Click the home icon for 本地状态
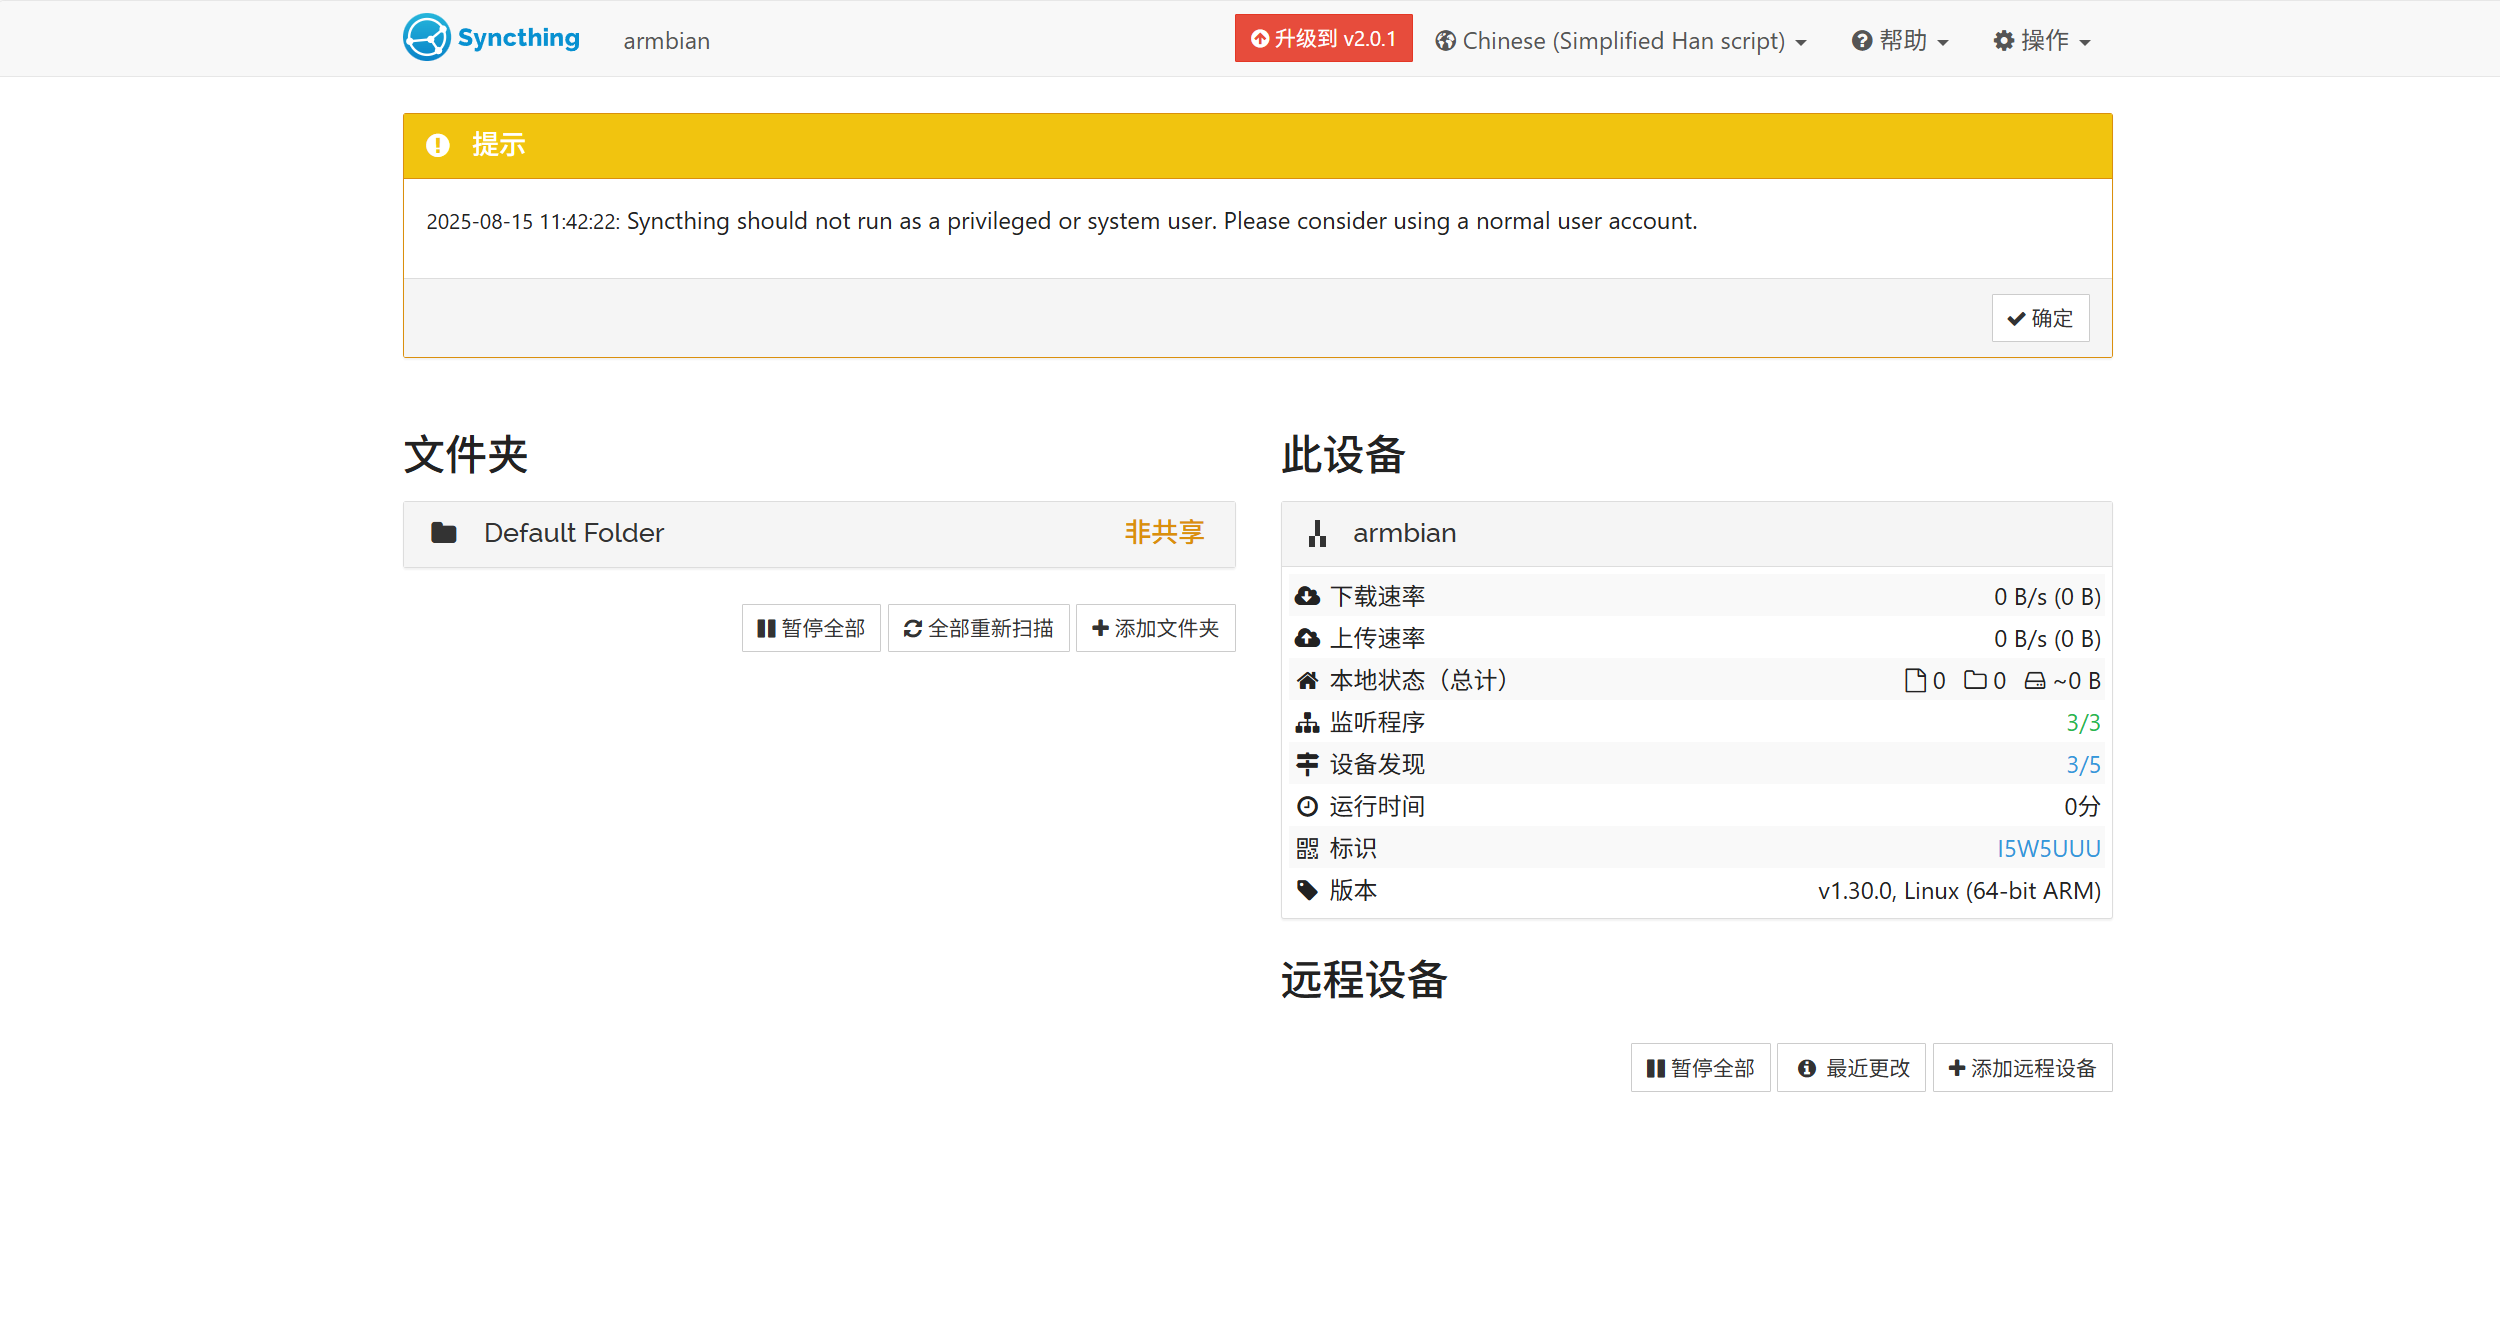Viewport: 2500px width, 1320px height. click(1307, 681)
